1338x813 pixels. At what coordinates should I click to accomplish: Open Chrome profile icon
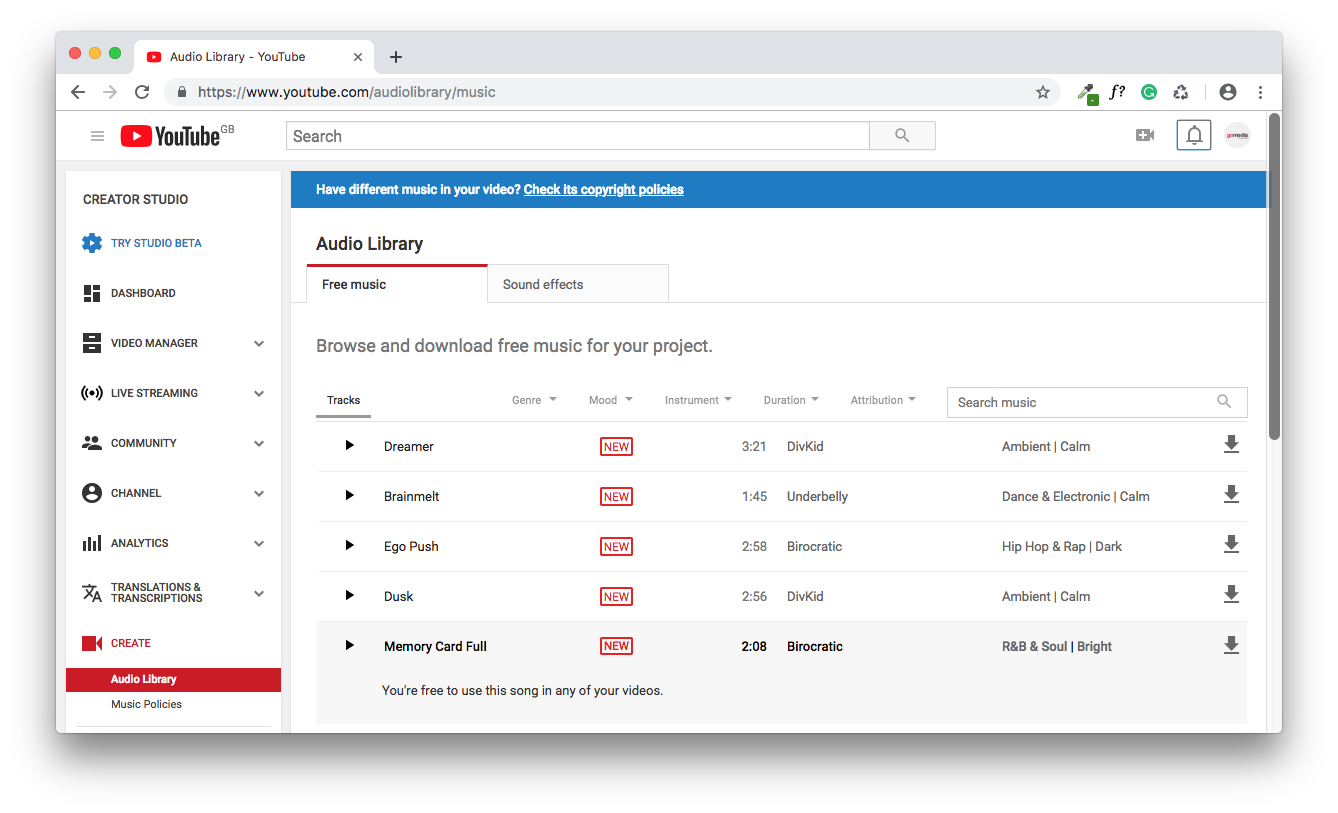[x=1228, y=92]
